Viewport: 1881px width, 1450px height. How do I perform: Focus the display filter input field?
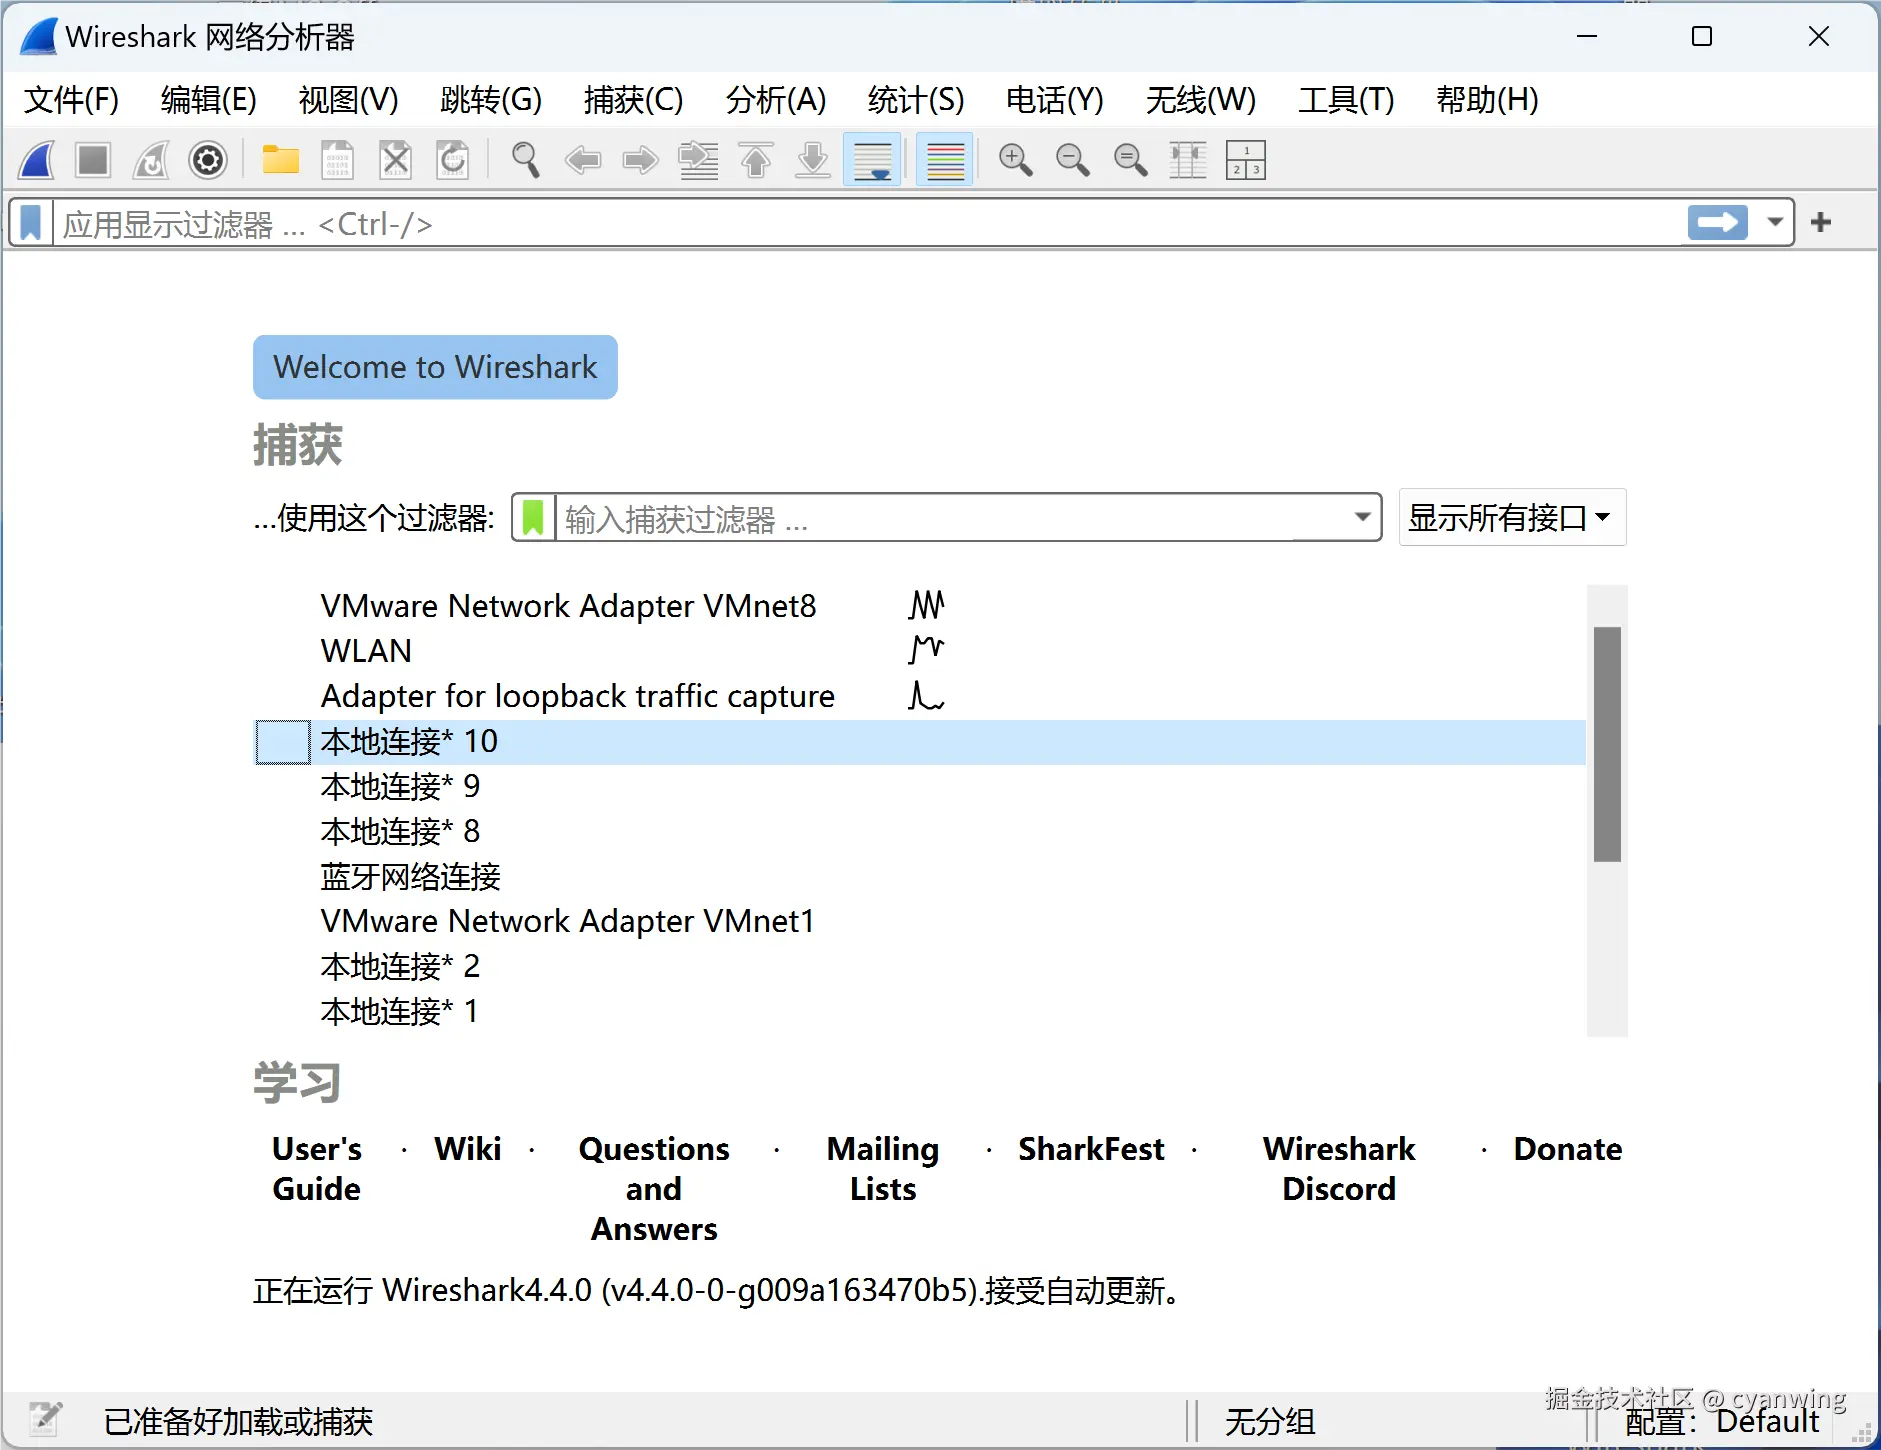pos(870,223)
